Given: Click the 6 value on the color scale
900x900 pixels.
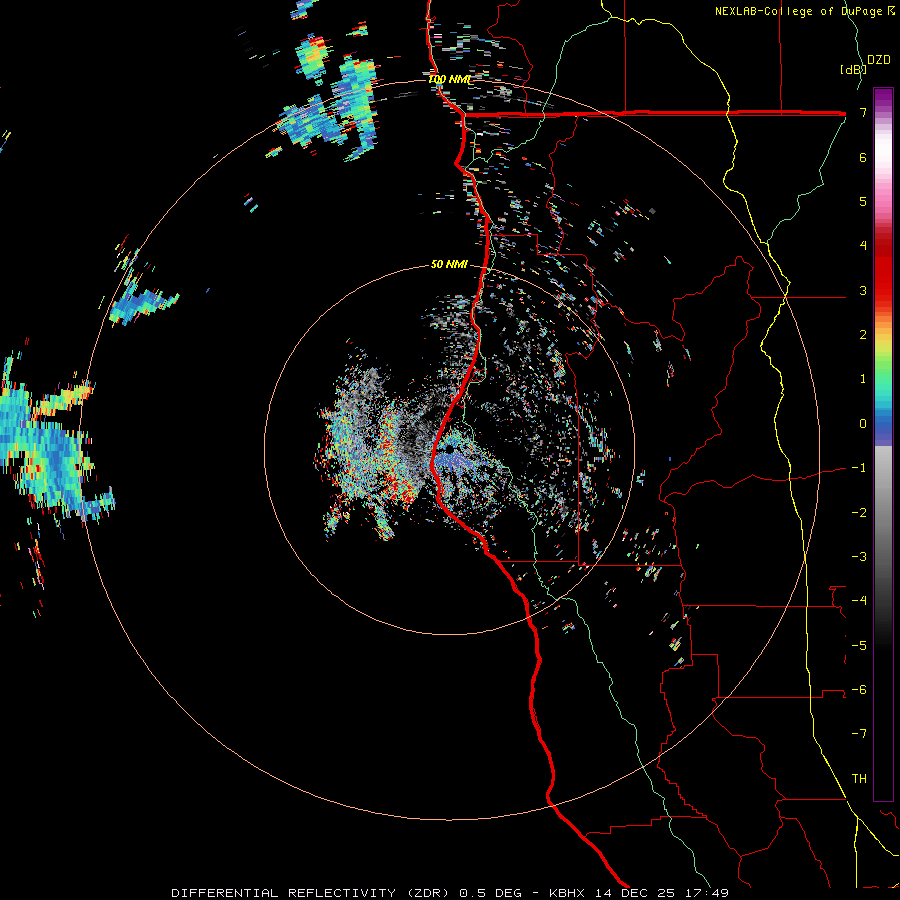Looking at the screenshot, I should [863, 157].
